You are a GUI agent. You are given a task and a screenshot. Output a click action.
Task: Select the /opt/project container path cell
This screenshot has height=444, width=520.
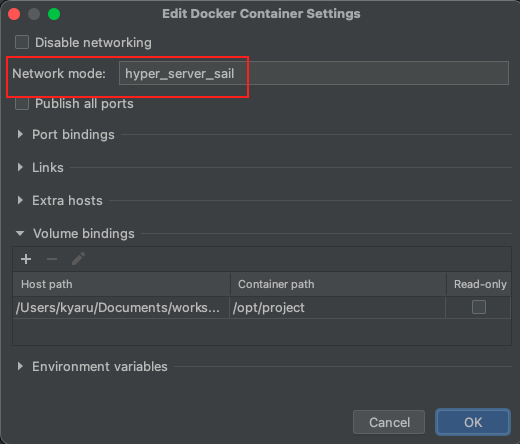pos(337,307)
